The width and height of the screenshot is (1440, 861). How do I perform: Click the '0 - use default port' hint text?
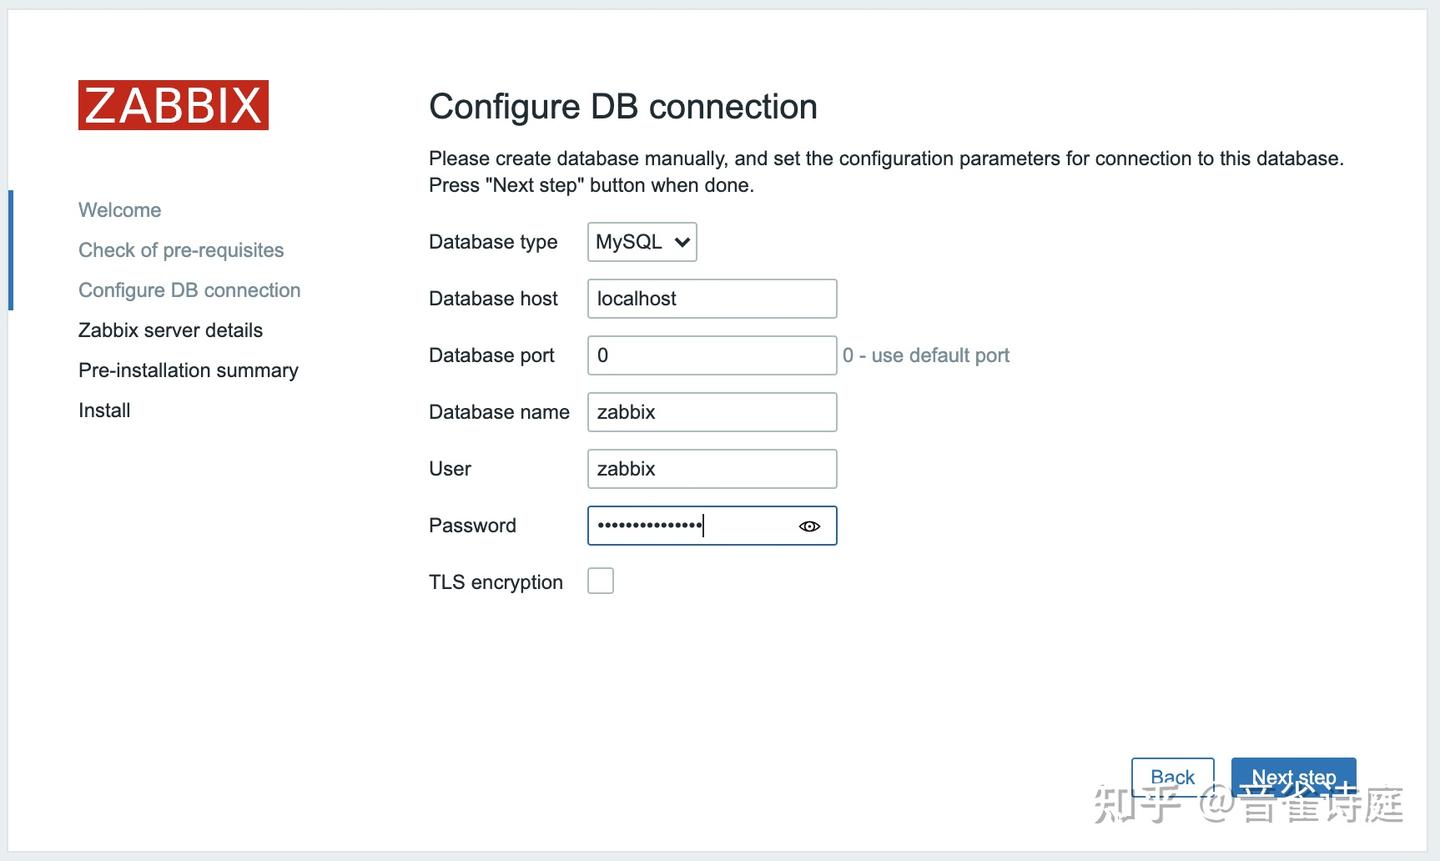926,353
